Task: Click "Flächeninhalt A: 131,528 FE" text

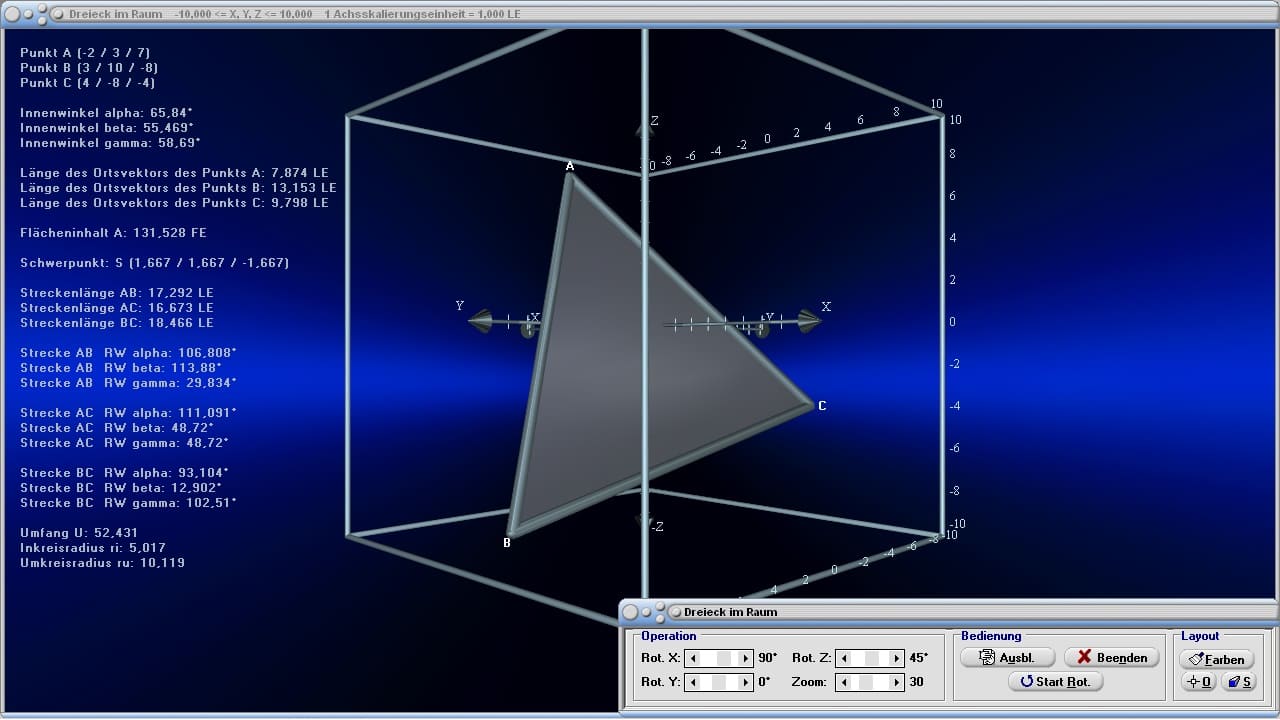Action: pos(113,232)
